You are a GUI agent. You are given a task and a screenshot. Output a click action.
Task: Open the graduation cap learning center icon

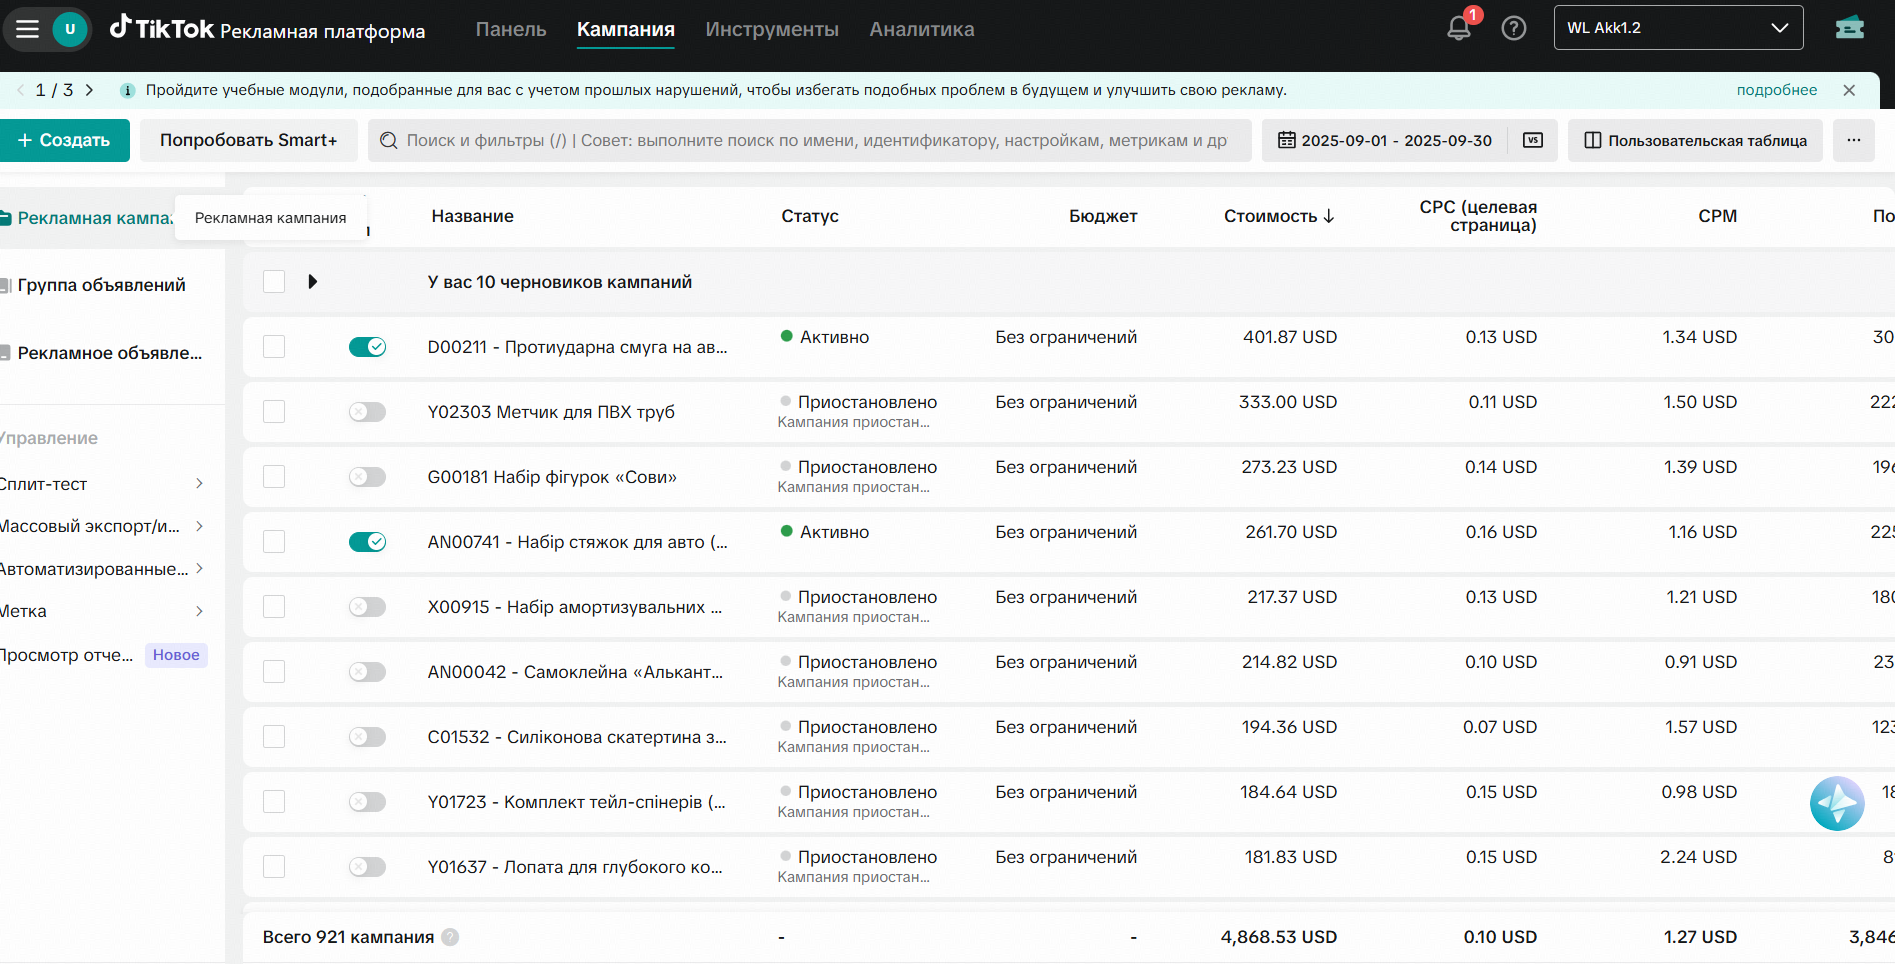(x=1849, y=28)
